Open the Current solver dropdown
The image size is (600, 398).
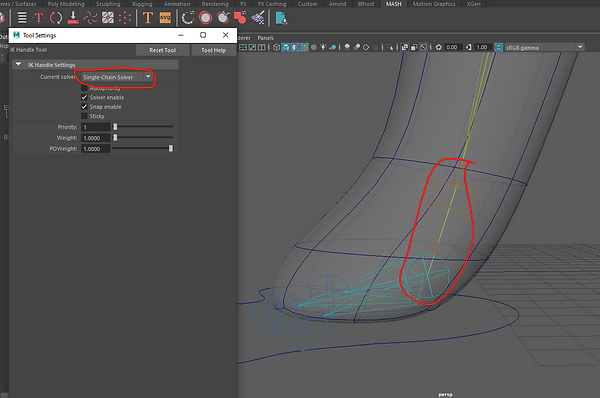117,77
